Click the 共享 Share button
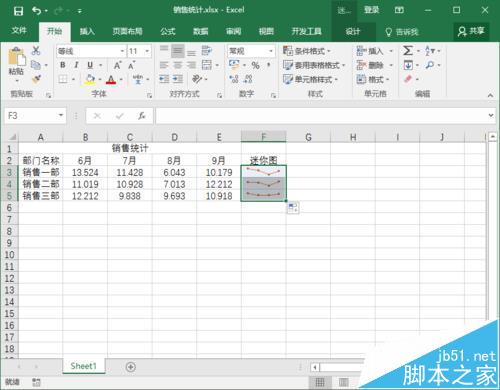This screenshot has height=390, width=500. (471, 32)
